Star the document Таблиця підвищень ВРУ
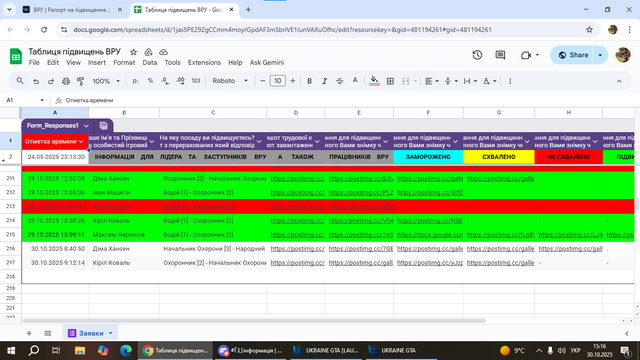This screenshot has height=360, width=640. click(133, 52)
